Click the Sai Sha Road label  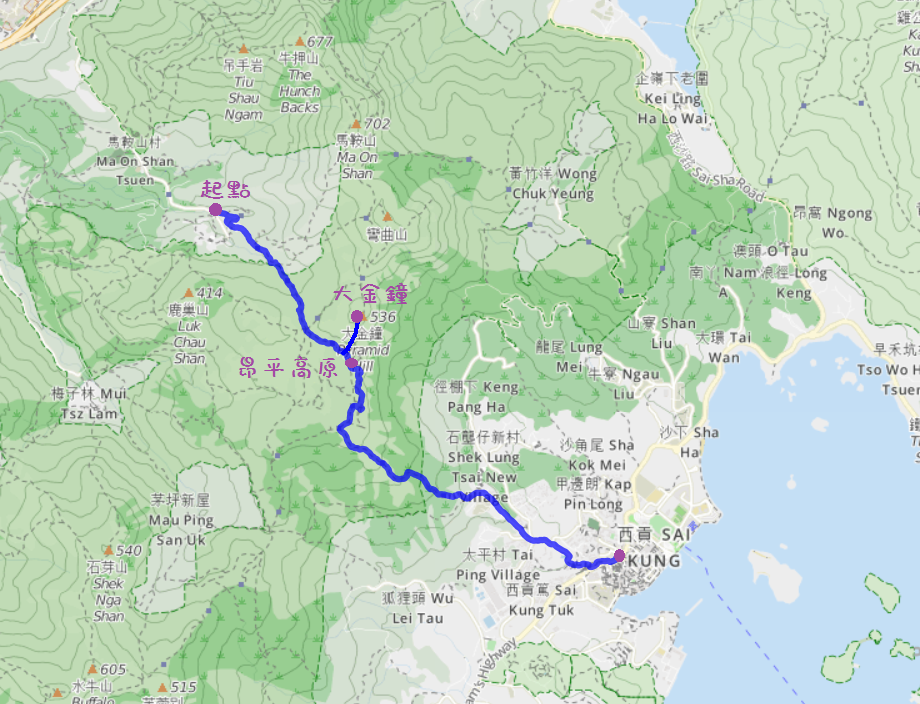(x=716, y=167)
